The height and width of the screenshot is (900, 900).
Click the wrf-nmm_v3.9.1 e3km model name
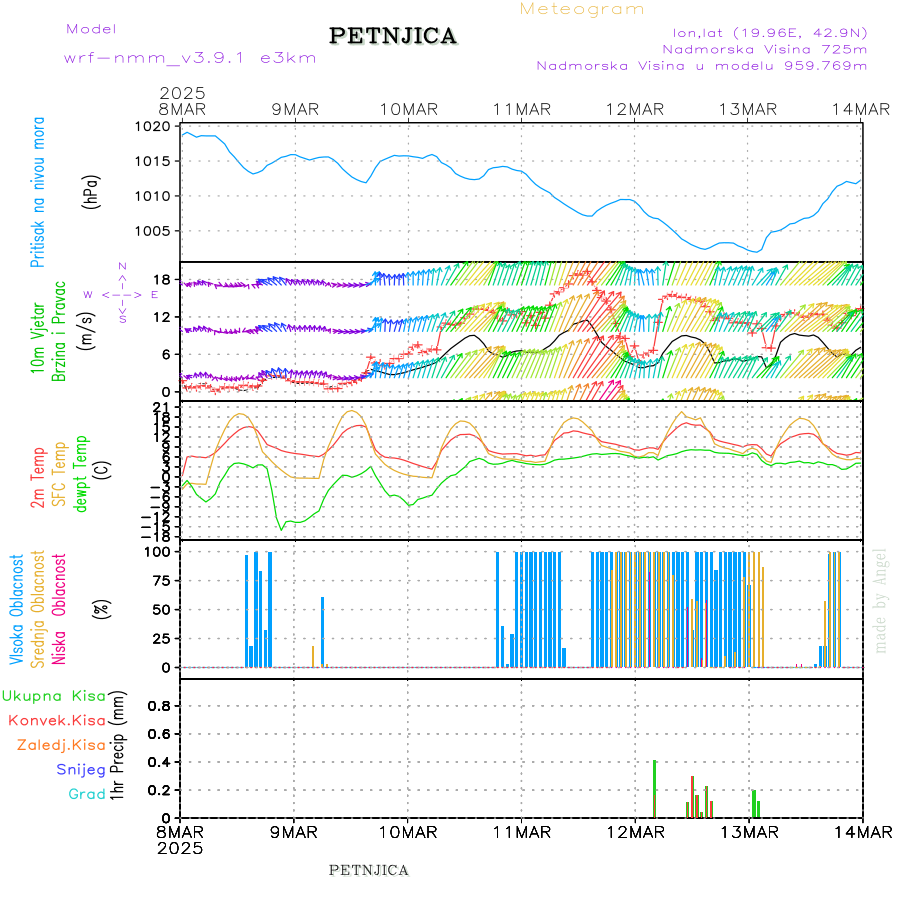coord(190,58)
